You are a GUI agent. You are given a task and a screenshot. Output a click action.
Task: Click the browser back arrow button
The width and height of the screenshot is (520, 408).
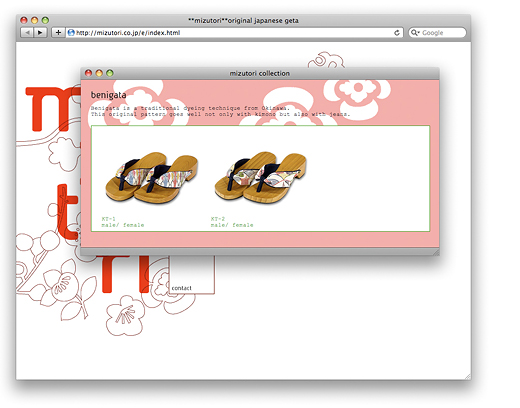(x=27, y=33)
